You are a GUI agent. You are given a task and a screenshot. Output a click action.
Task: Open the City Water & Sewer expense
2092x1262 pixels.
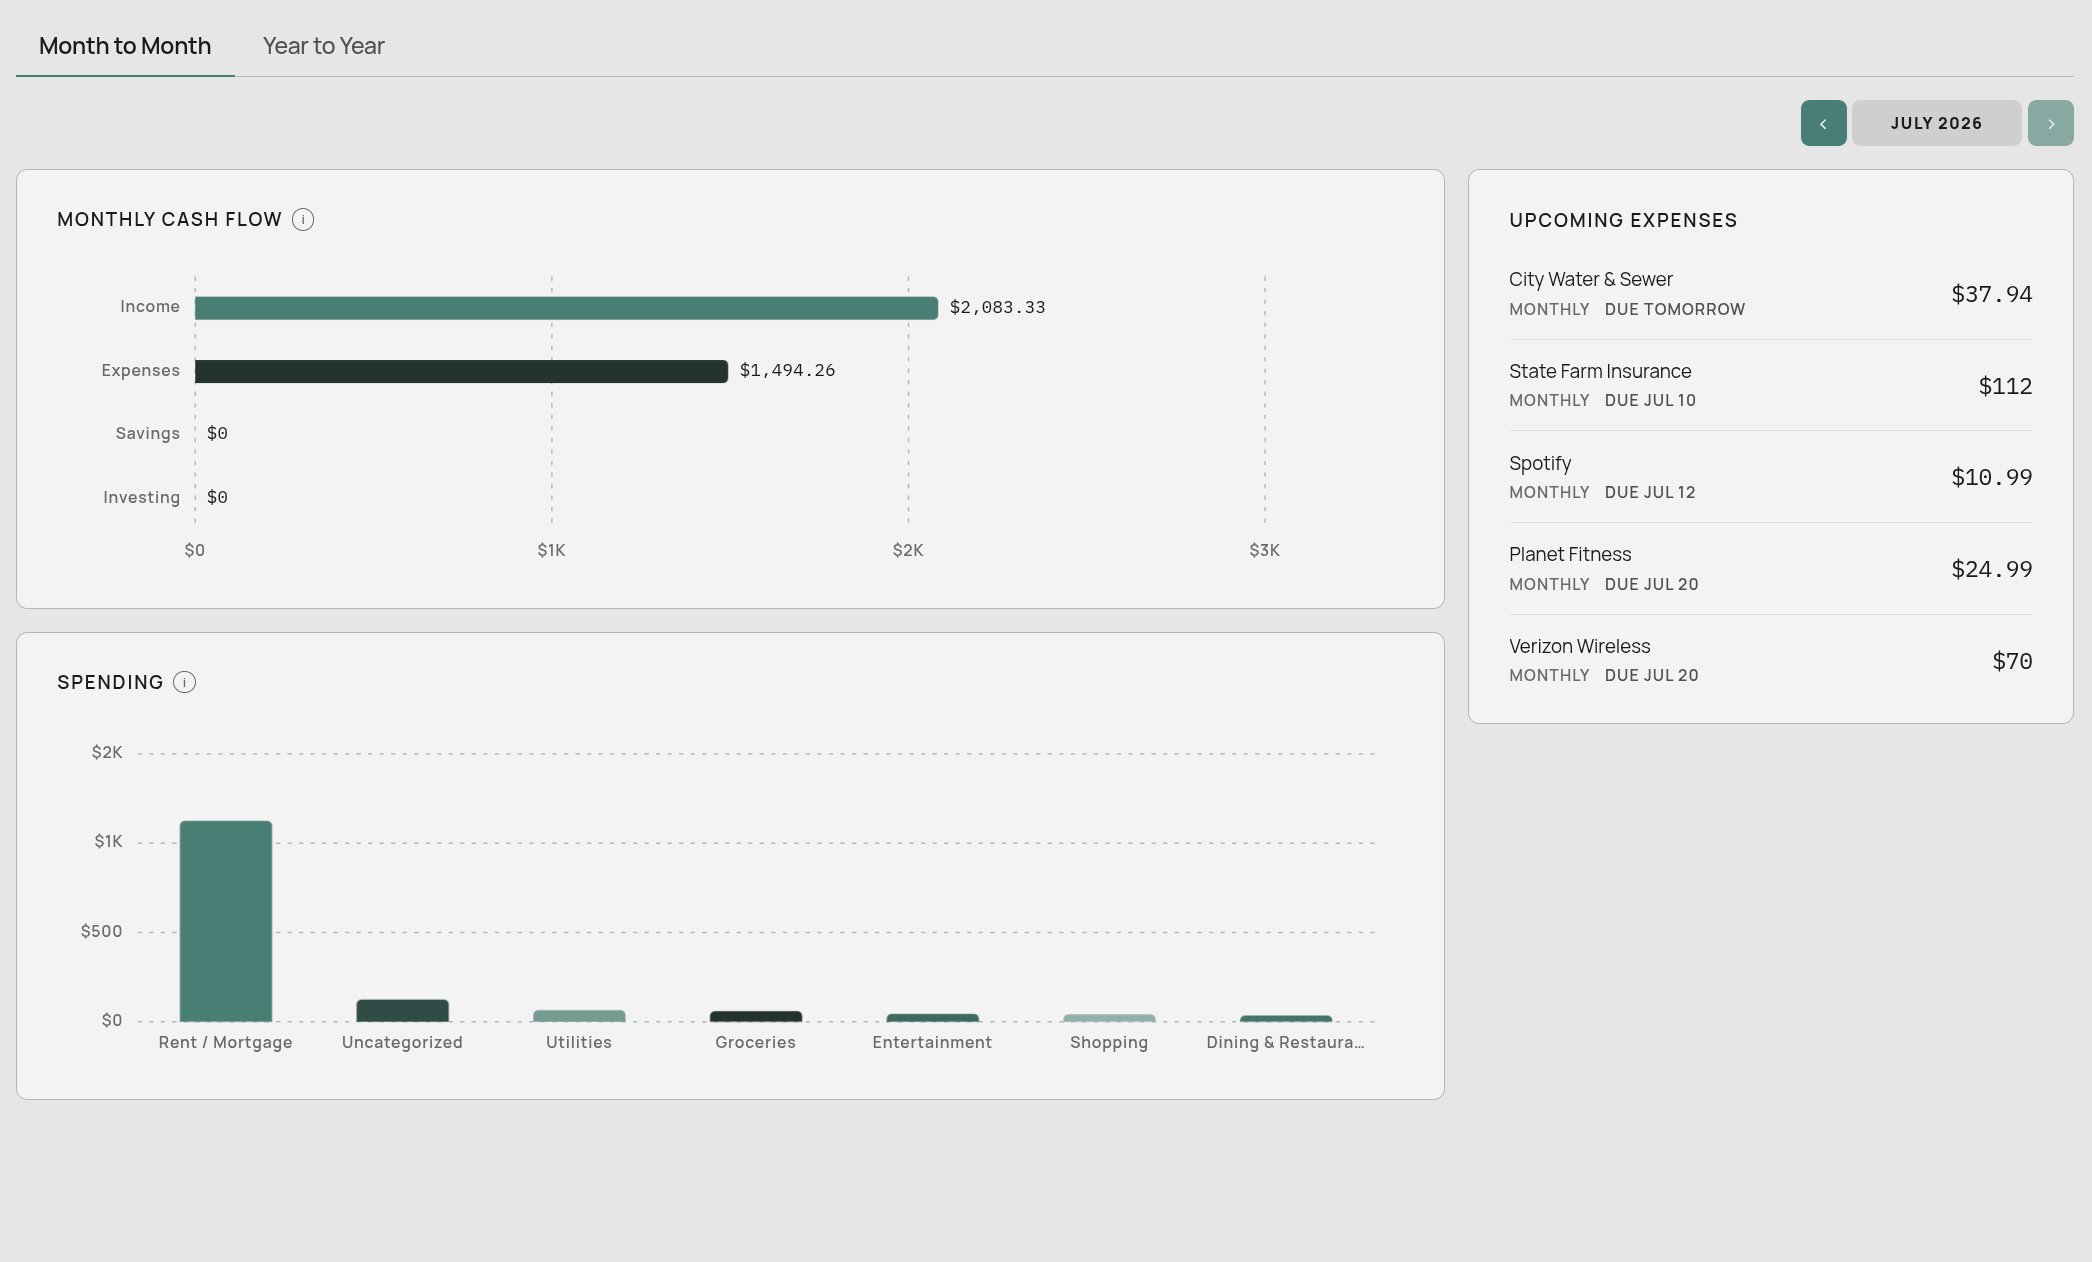(1770, 294)
